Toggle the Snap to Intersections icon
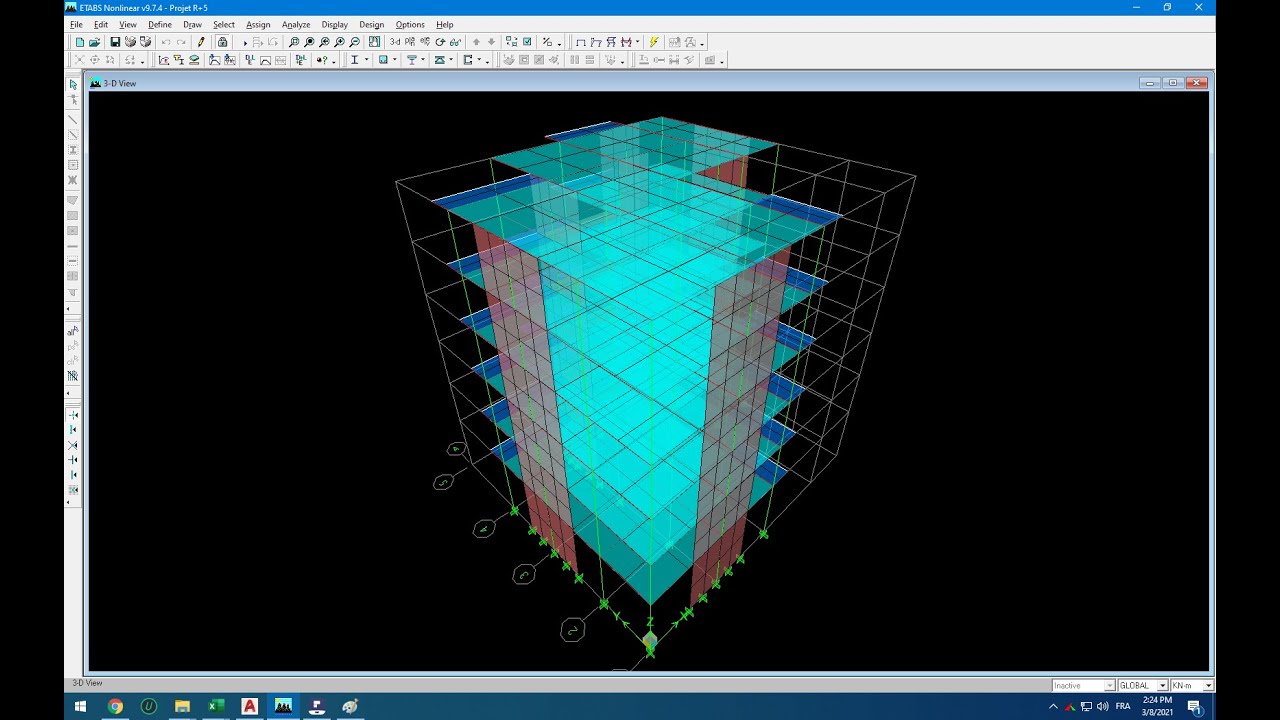This screenshot has width=1280, height=720. (73, 445)
